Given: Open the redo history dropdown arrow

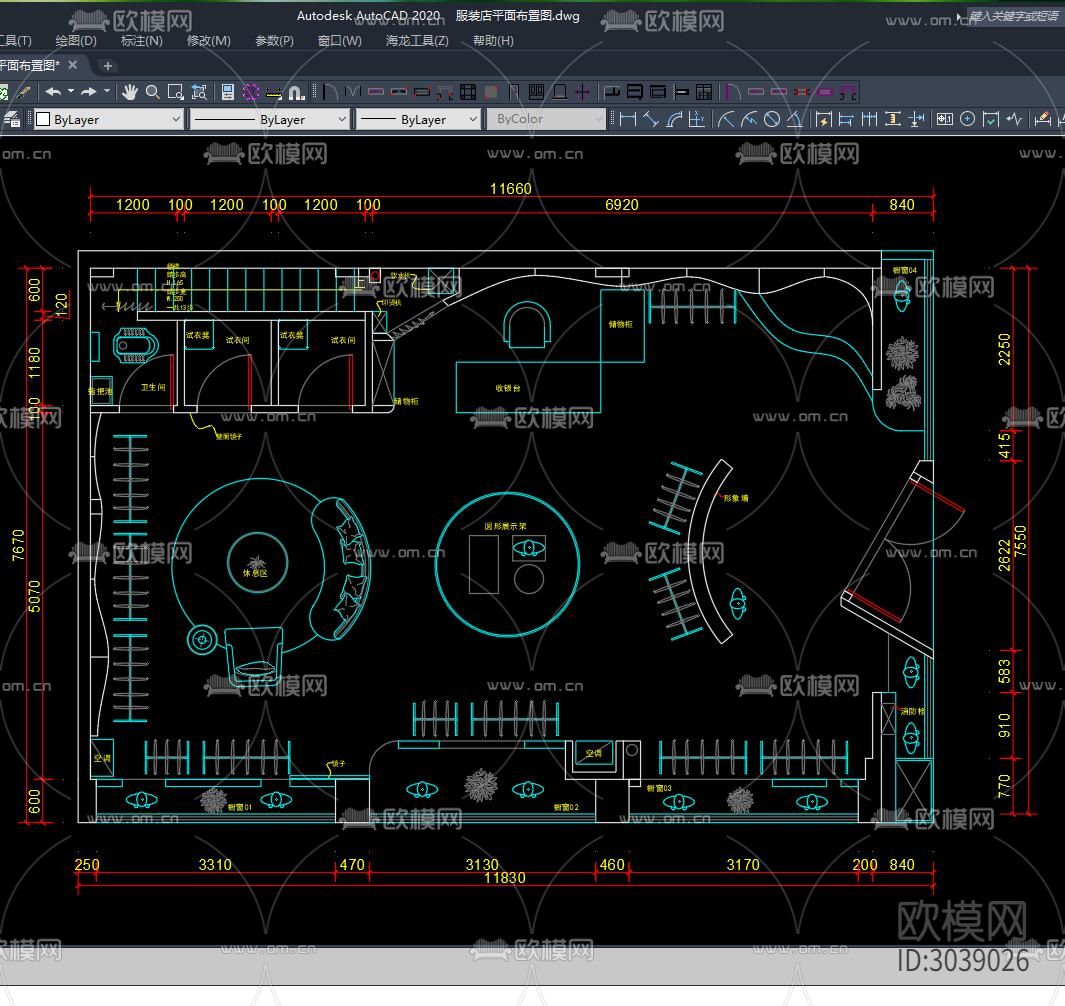Looking at the screenshot, I should [107, 91].
